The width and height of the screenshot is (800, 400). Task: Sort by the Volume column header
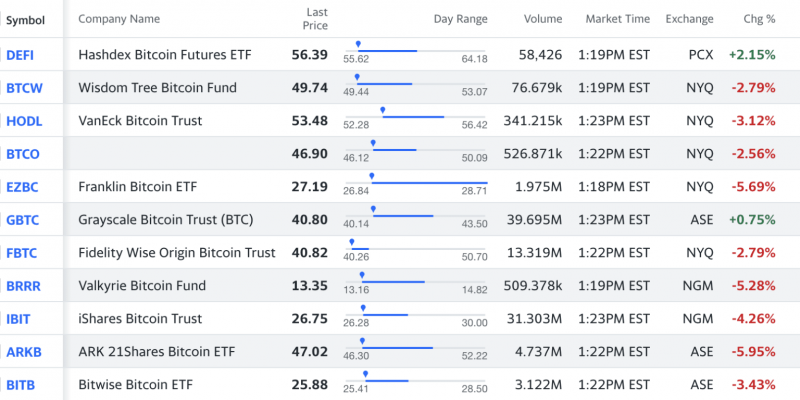click(542, 19)
